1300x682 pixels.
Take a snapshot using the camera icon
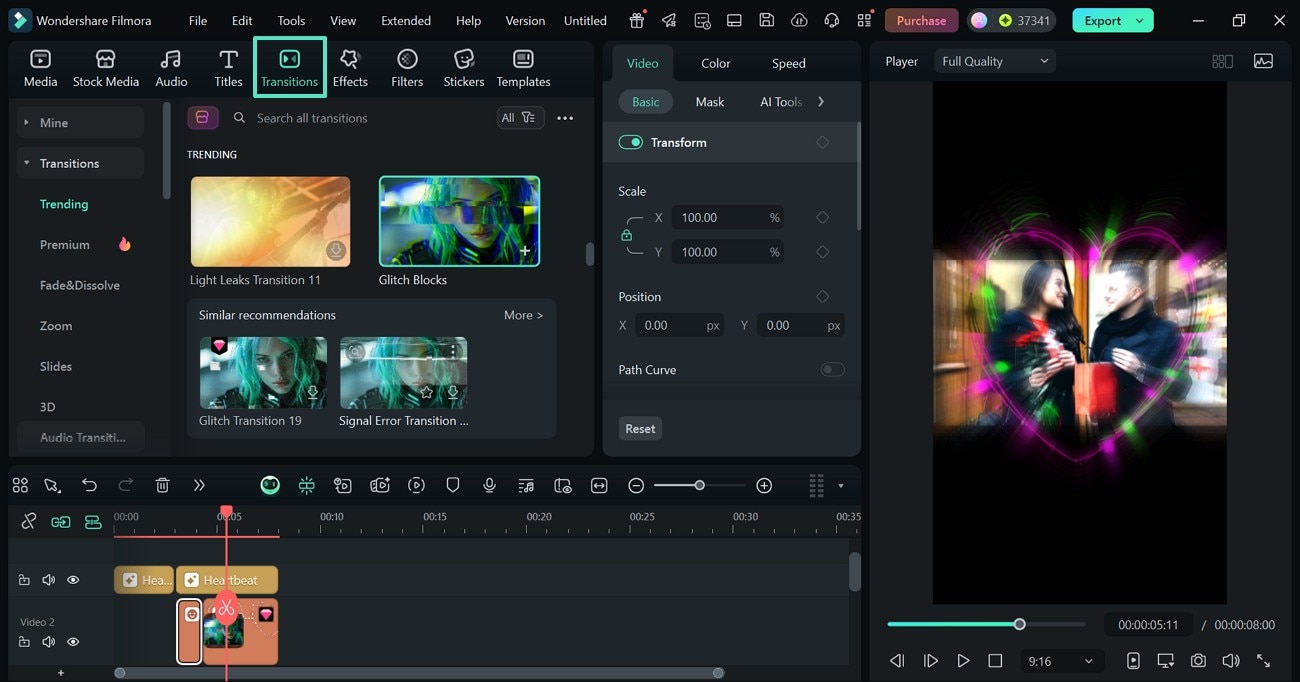pyautogui.click(x=1198, y=660)
